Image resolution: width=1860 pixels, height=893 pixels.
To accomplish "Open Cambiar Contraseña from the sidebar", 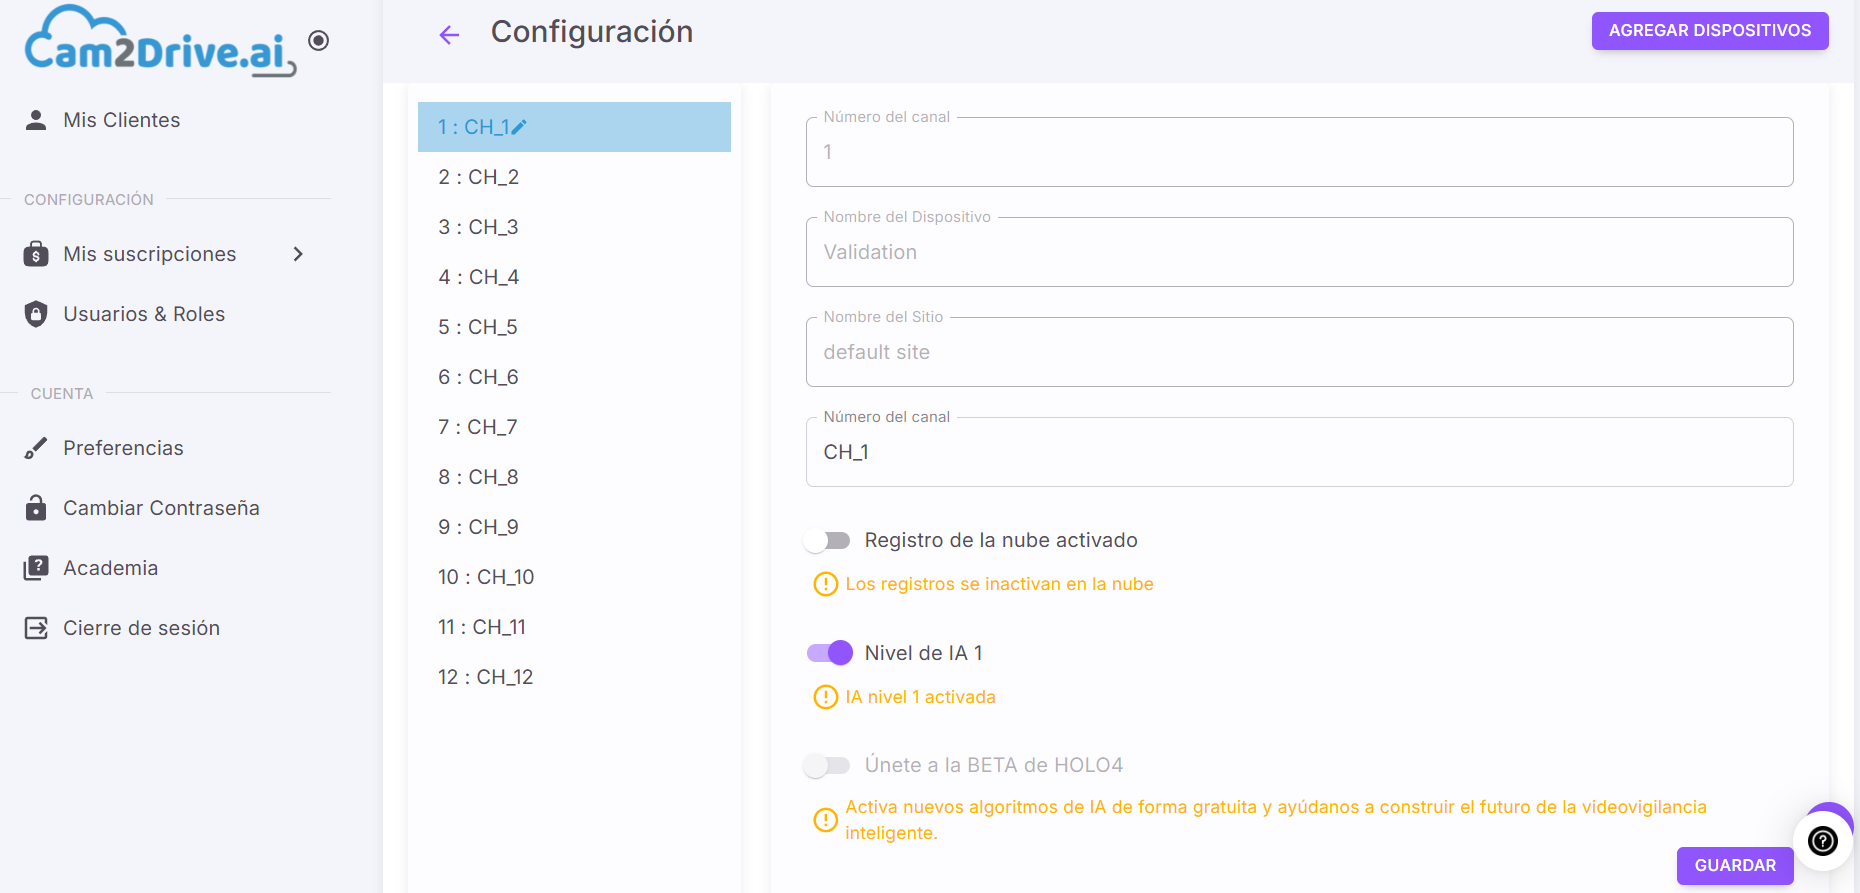I will coord(160,508).
